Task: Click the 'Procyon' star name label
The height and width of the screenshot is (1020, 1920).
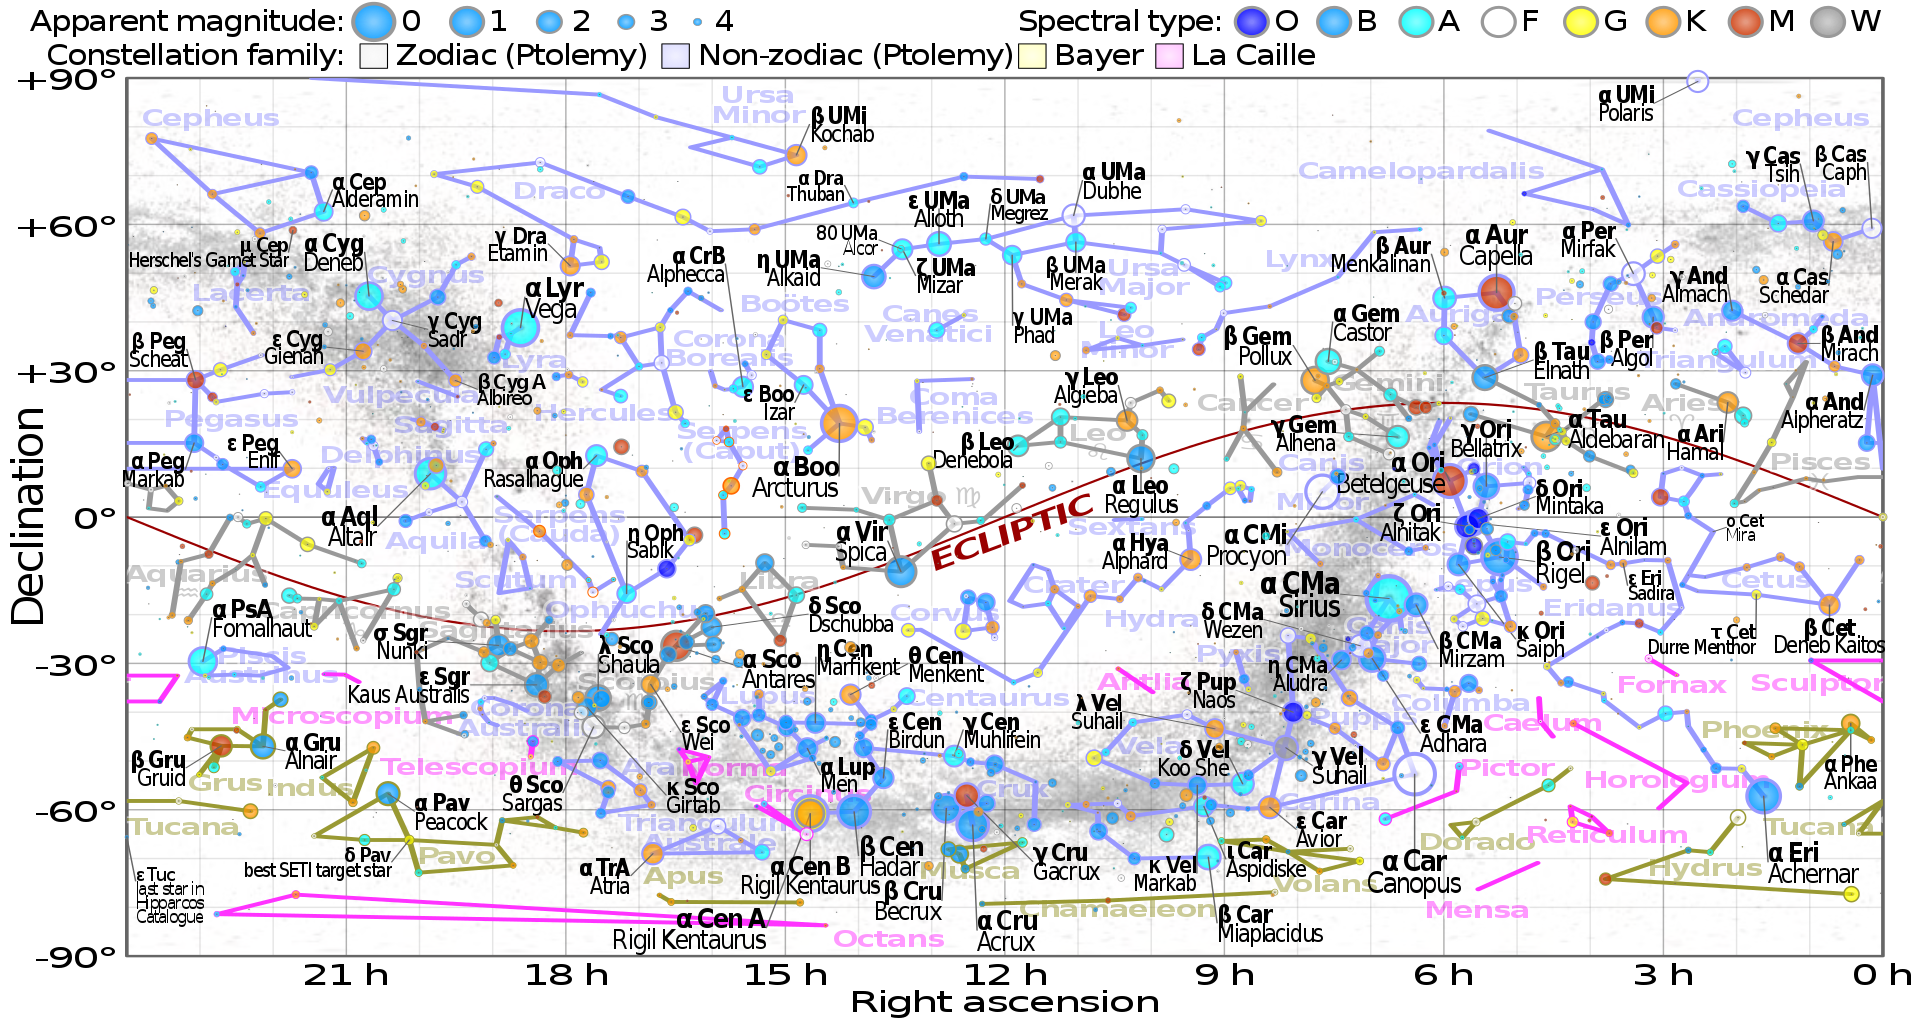Action: [1246, 556]
